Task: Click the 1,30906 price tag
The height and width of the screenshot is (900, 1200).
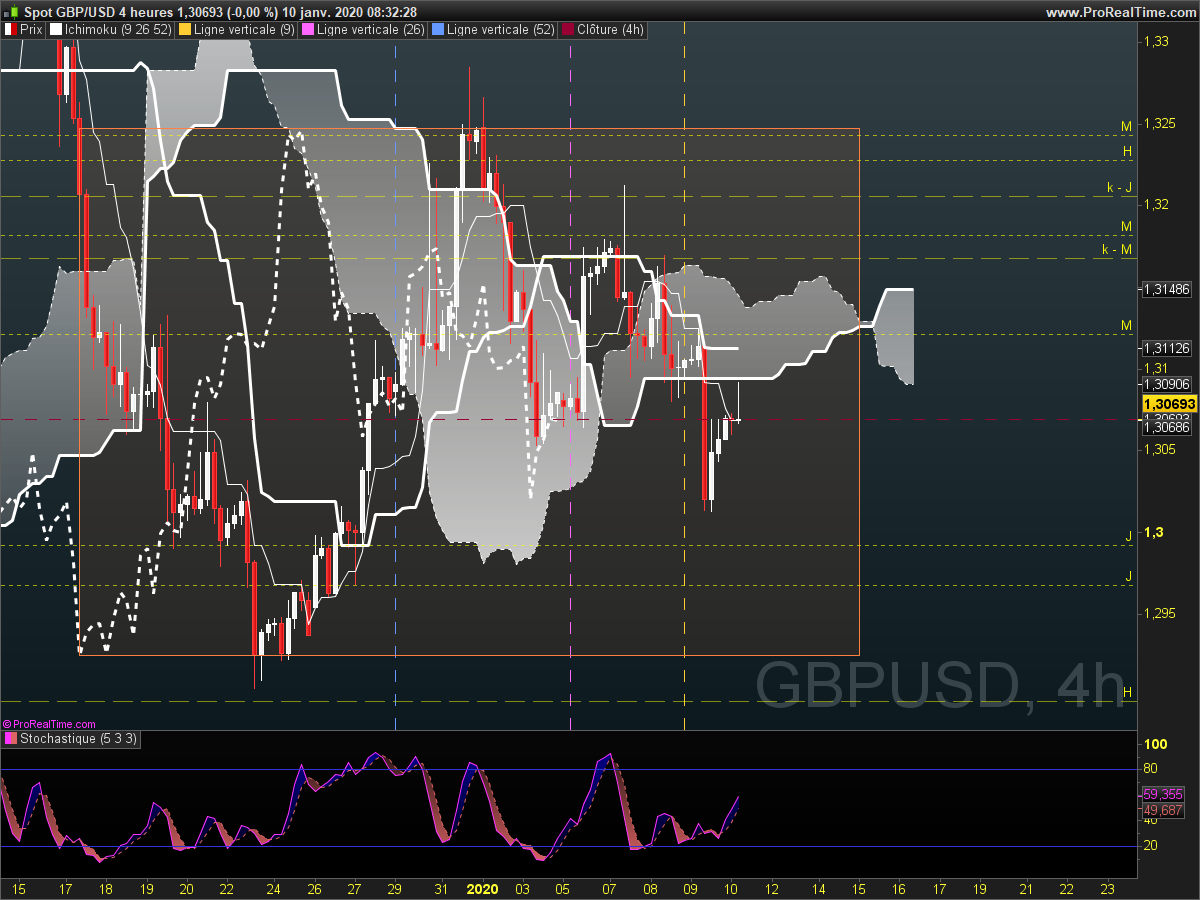Action: point(1166,384)
